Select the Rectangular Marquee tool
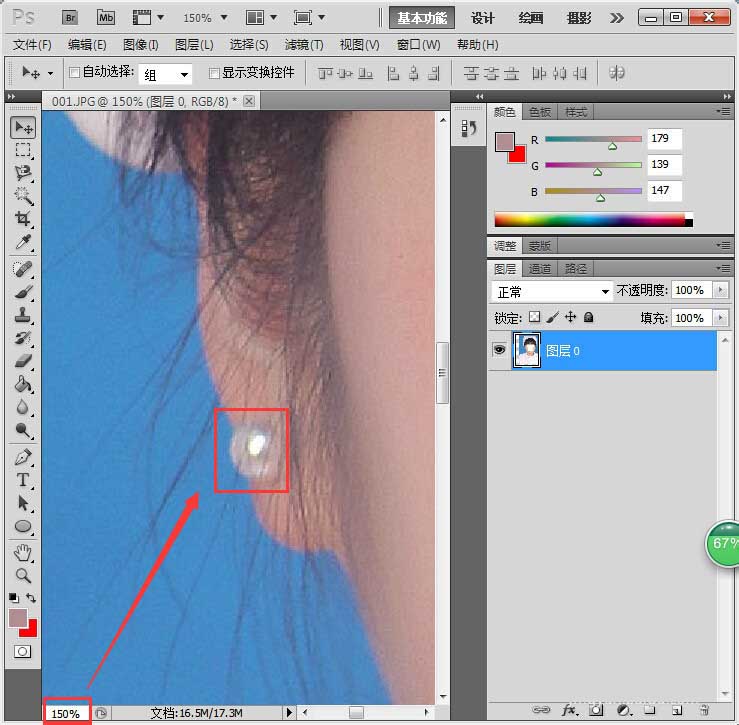The image size is (739, 725). coord(23,150)
